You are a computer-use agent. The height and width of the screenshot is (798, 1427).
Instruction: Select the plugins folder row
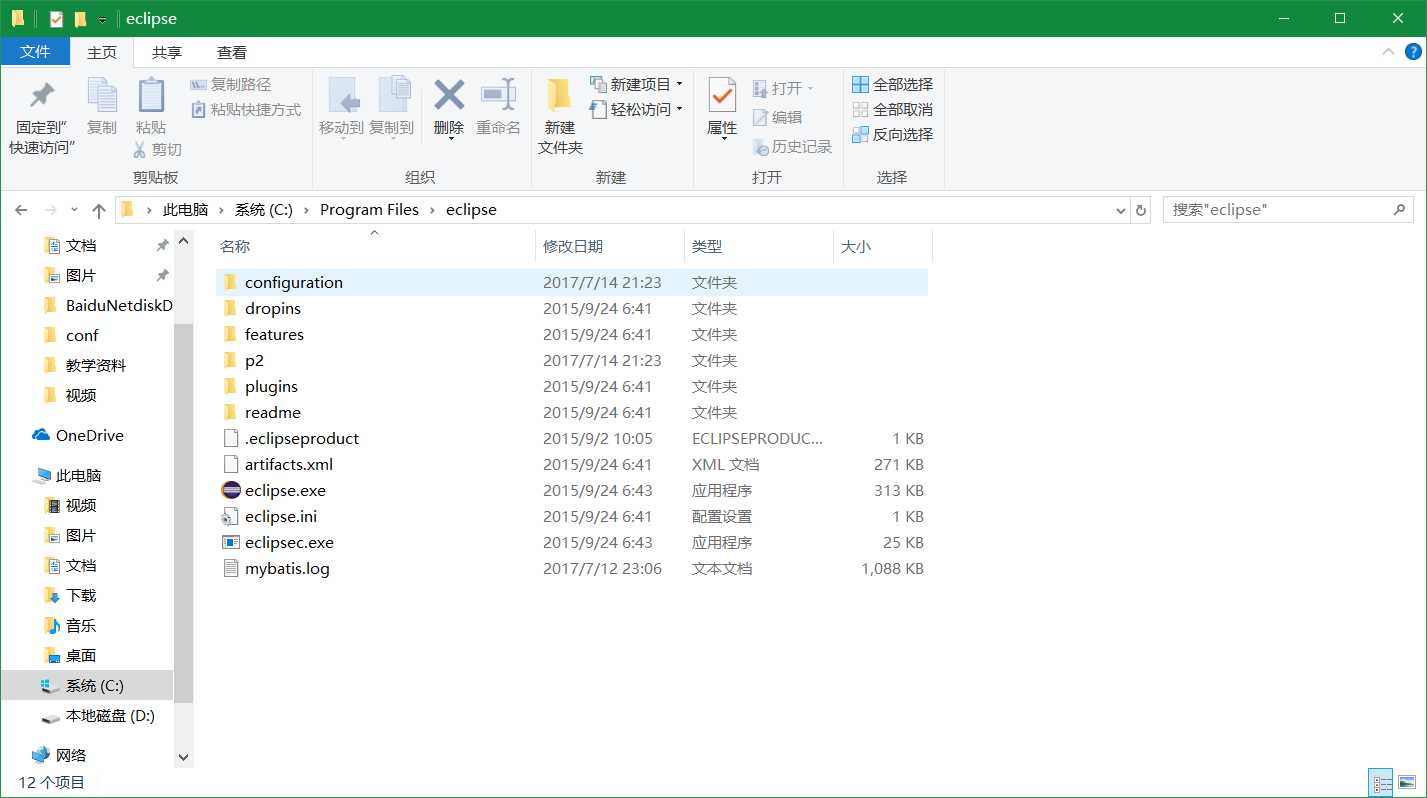pyautogui.click(x=572, y=387)
